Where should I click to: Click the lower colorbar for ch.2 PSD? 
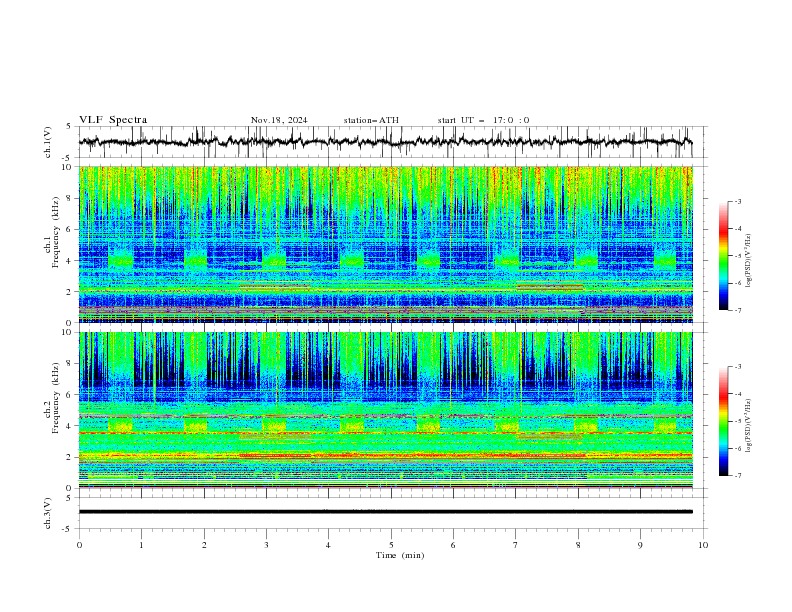(723, 421)
